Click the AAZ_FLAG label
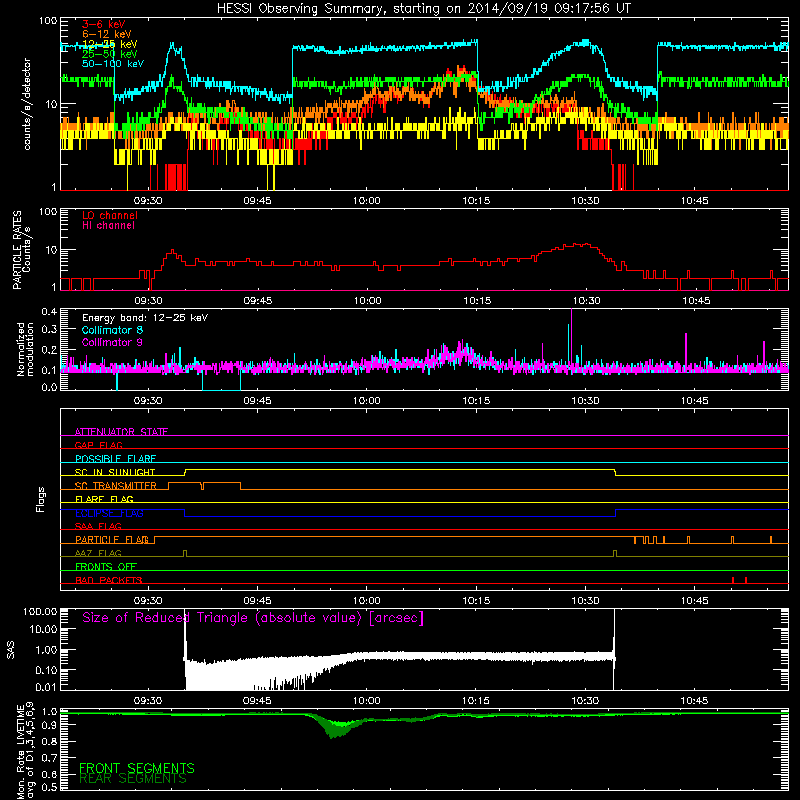This screenshot has width=800, height=800. (98, 553)
